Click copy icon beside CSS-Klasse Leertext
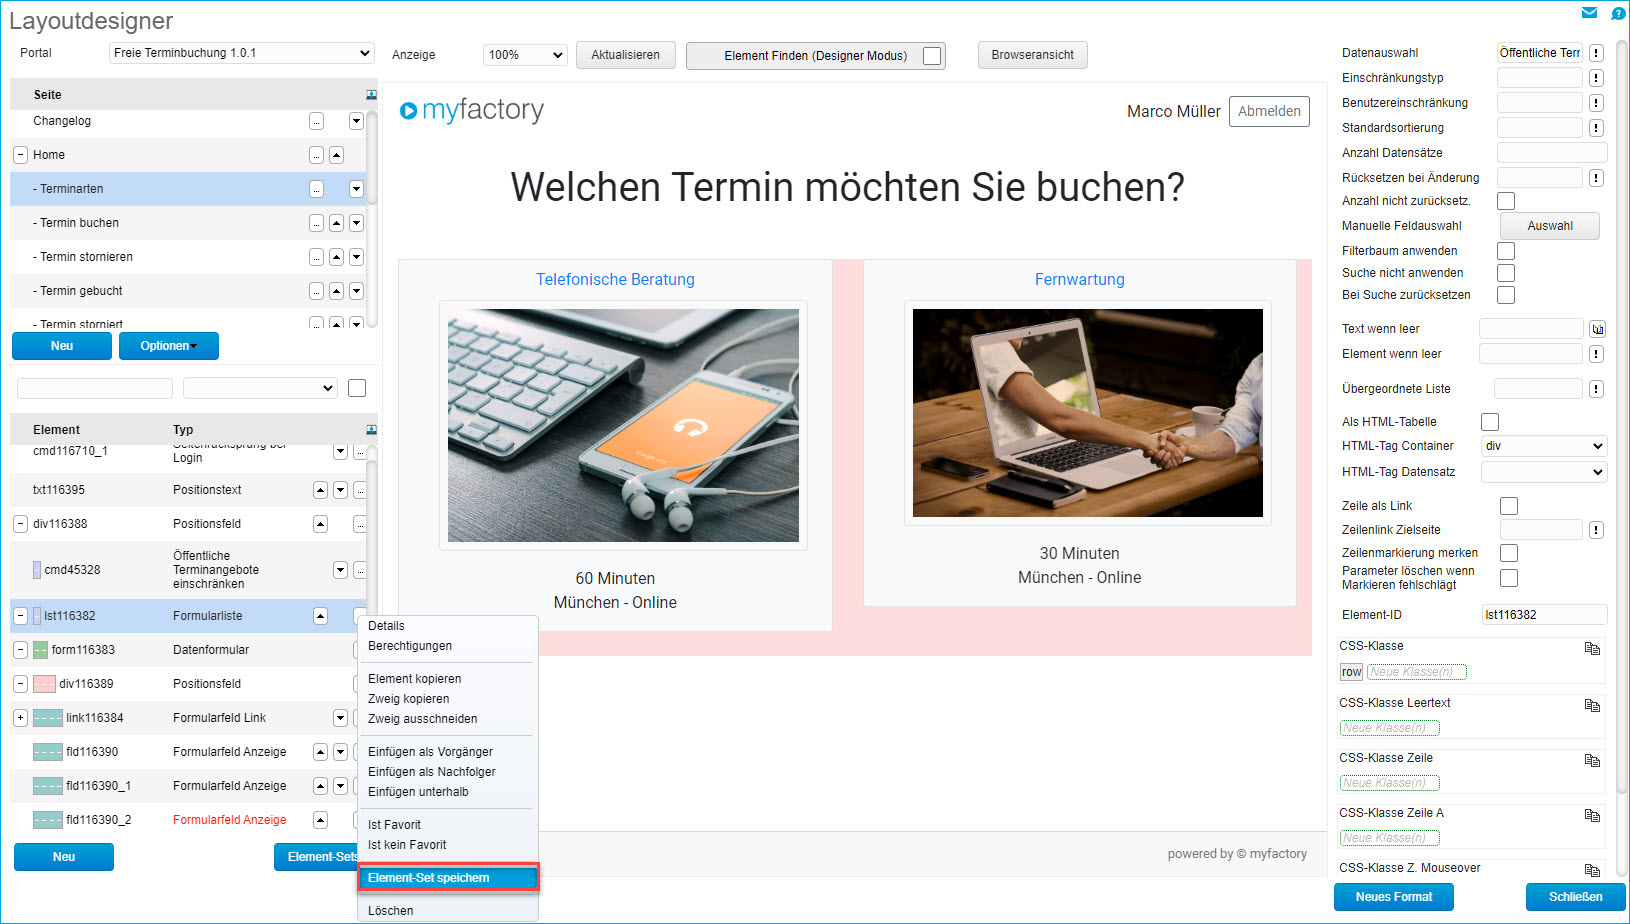This screenshot has height=924, width=1630. (1592, 706)
